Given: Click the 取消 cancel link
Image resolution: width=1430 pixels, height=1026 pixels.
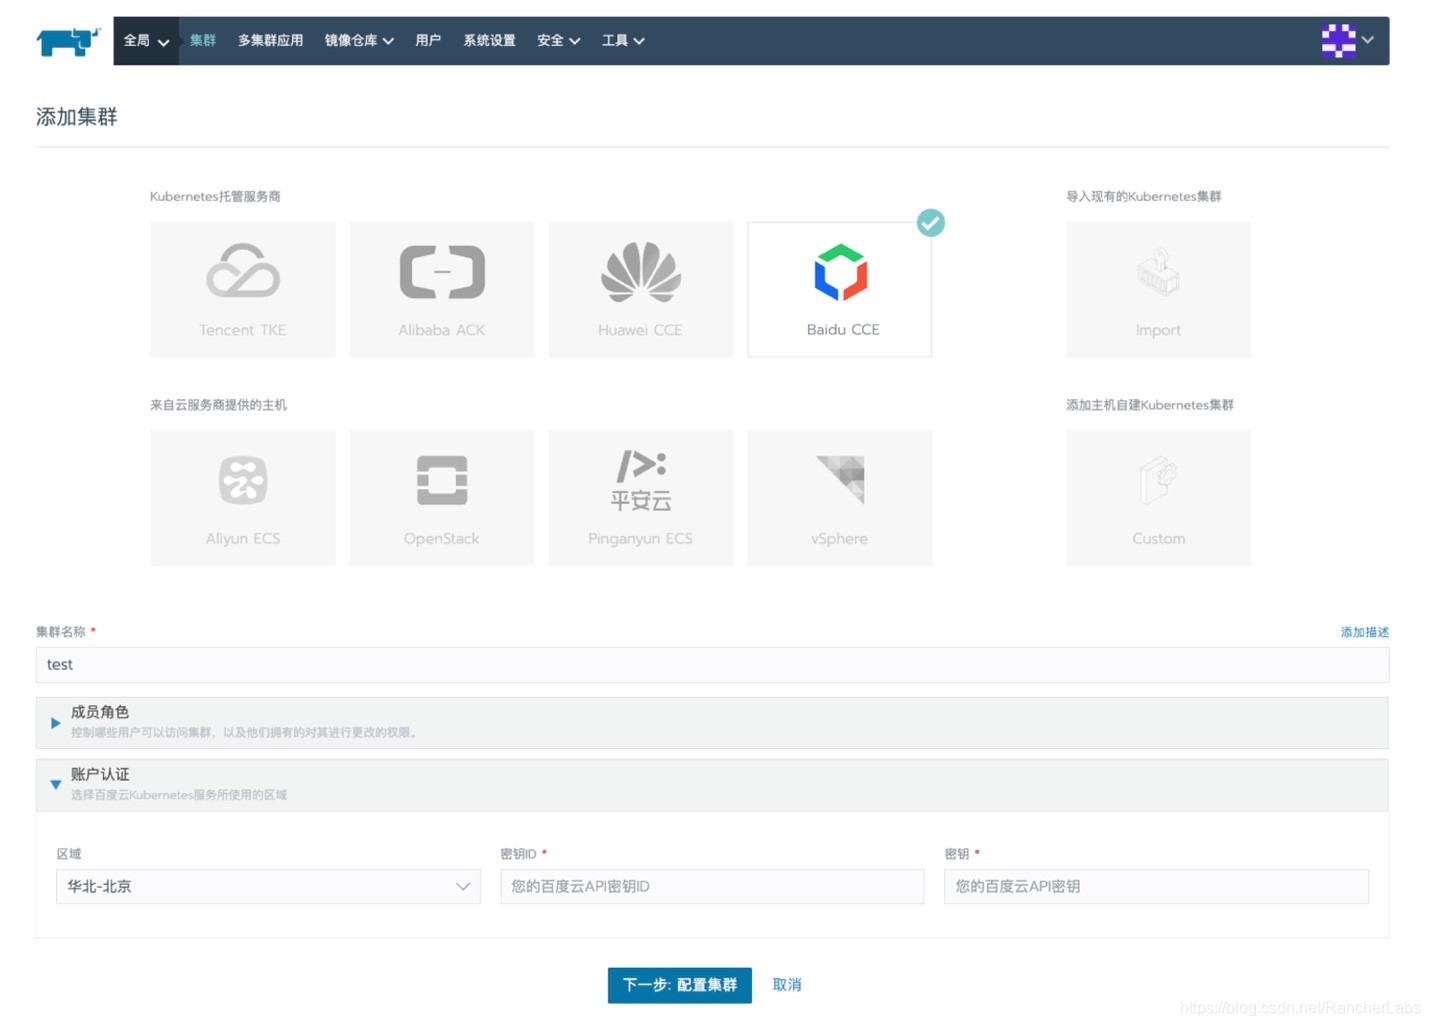Looking at the screenshot, I should 787,985.
